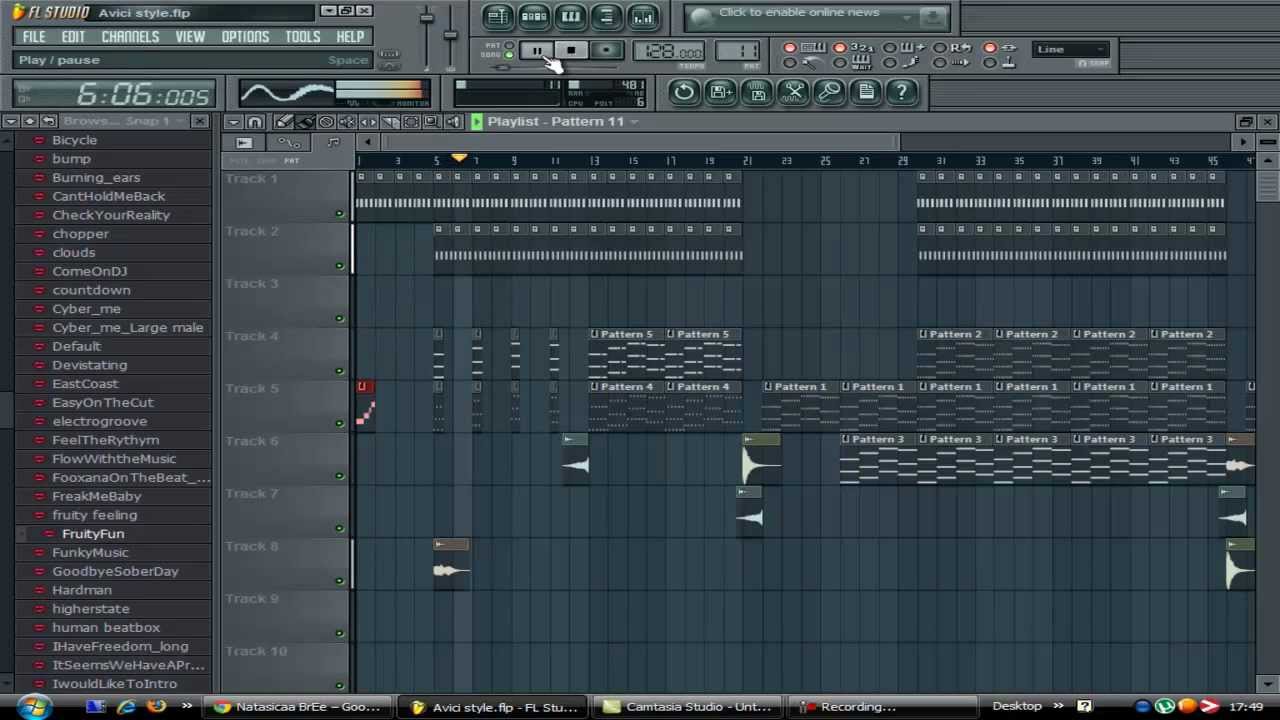Select the playlist select marquee tool

click(410, 122)
